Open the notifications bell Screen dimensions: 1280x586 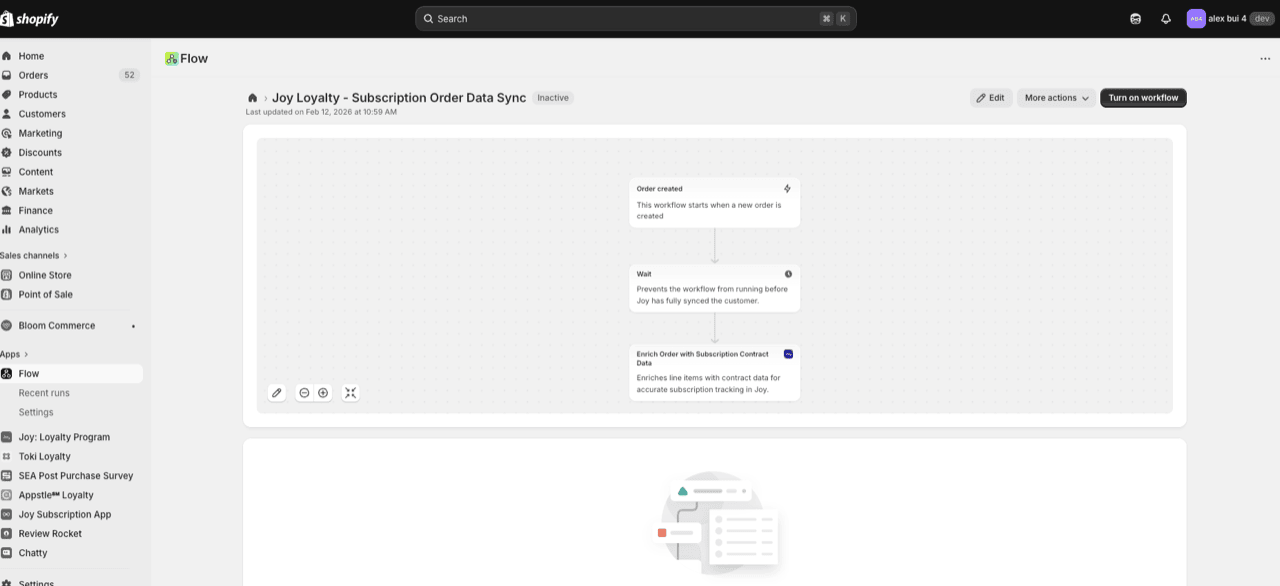(1166, 19)
